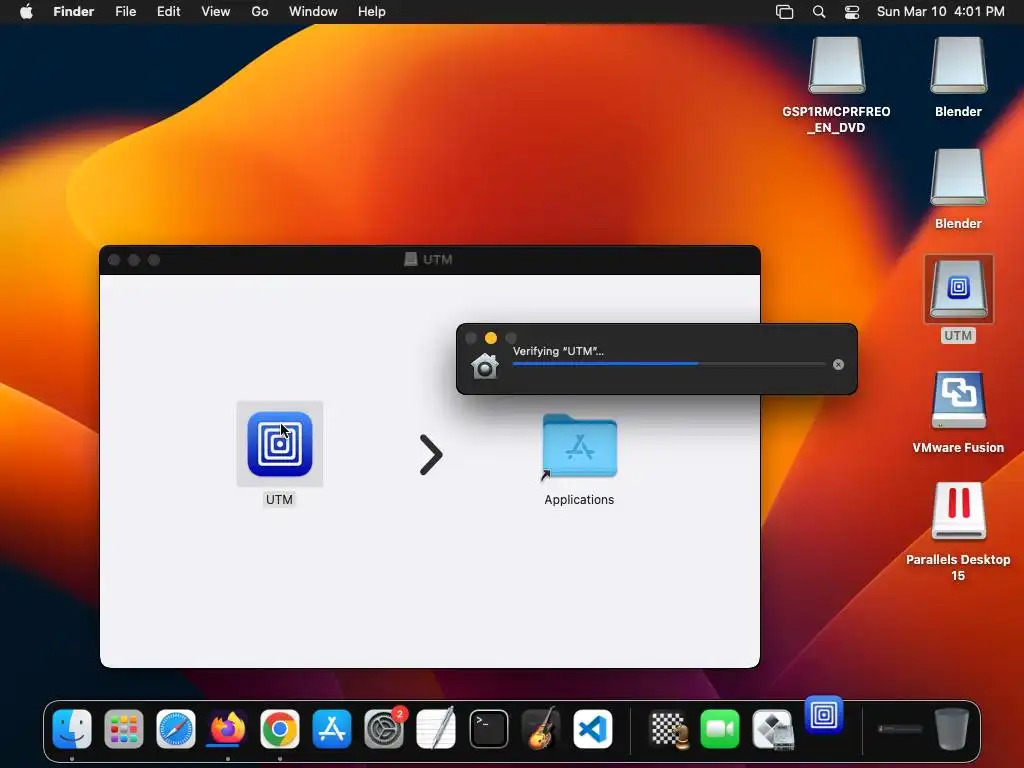Open the Apple menu

point(26,12)
